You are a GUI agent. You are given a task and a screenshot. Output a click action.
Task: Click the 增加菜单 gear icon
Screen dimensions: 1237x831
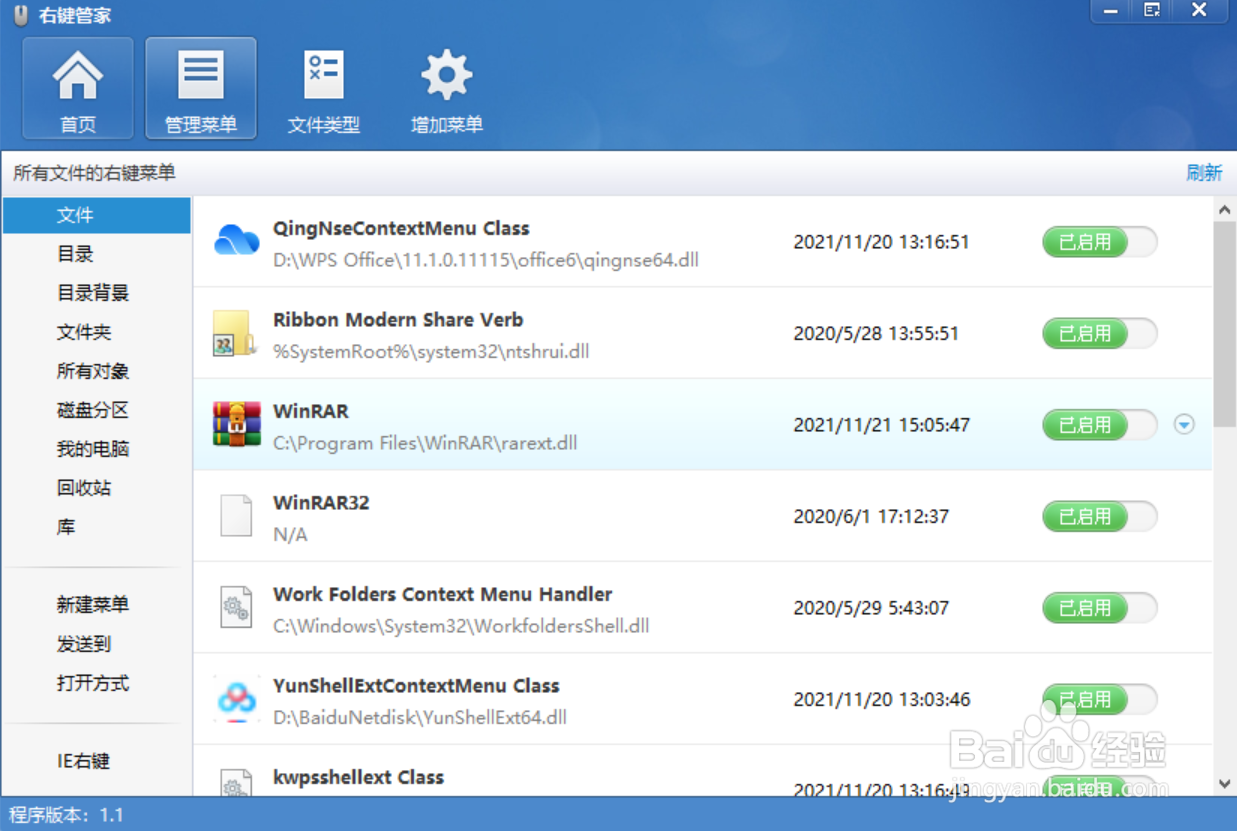click(x=447, y=88)
